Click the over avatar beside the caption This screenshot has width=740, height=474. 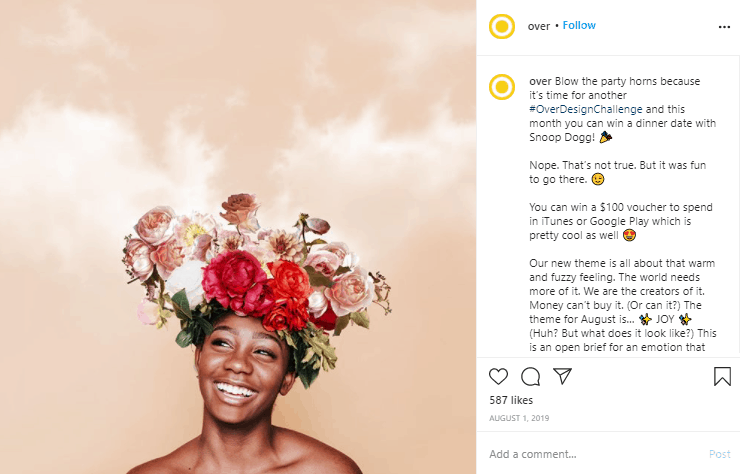coord(502,87)
